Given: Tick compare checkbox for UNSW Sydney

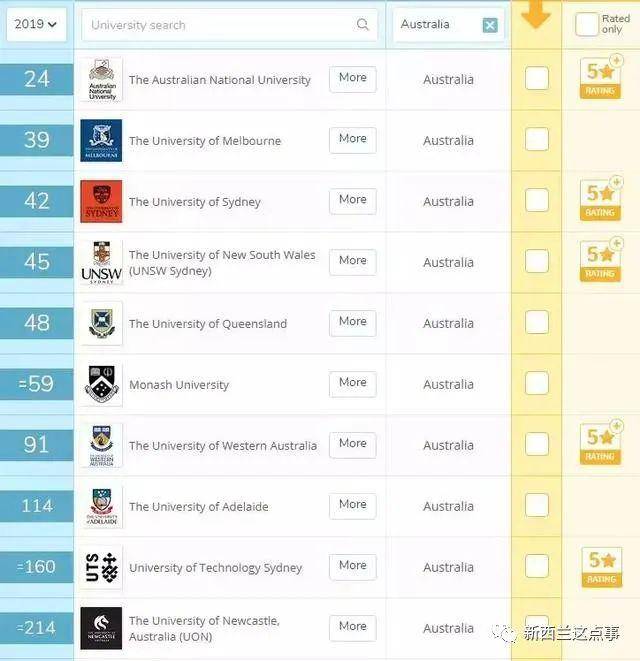Looking at the screenshot, I should pyautogui.click(x=537, y=261).
